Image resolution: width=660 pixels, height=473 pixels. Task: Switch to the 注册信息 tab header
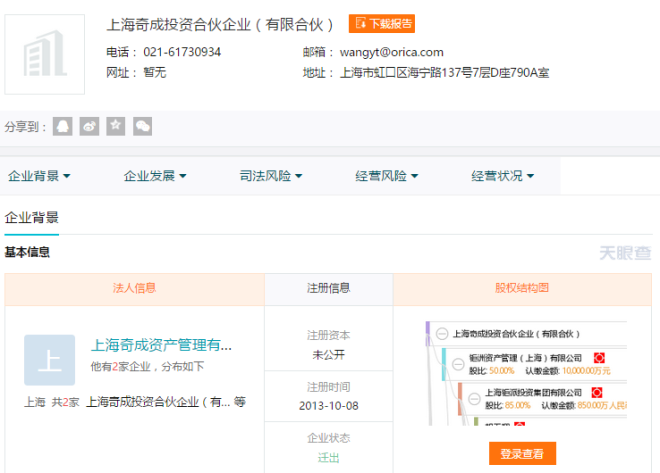coord(329,289)
